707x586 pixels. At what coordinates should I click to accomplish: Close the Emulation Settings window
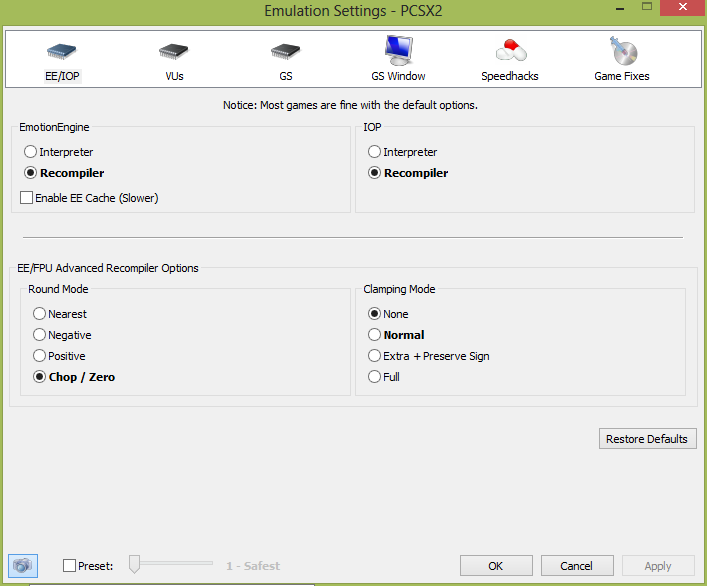[683, 7]
